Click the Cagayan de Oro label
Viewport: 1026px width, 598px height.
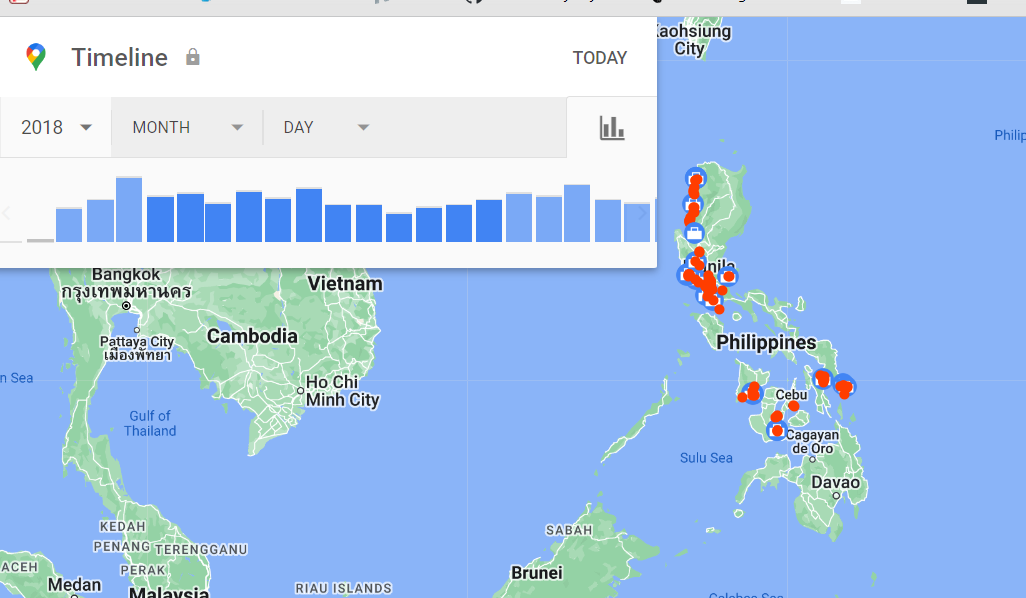pyautogui.click(x=812, y=442)
